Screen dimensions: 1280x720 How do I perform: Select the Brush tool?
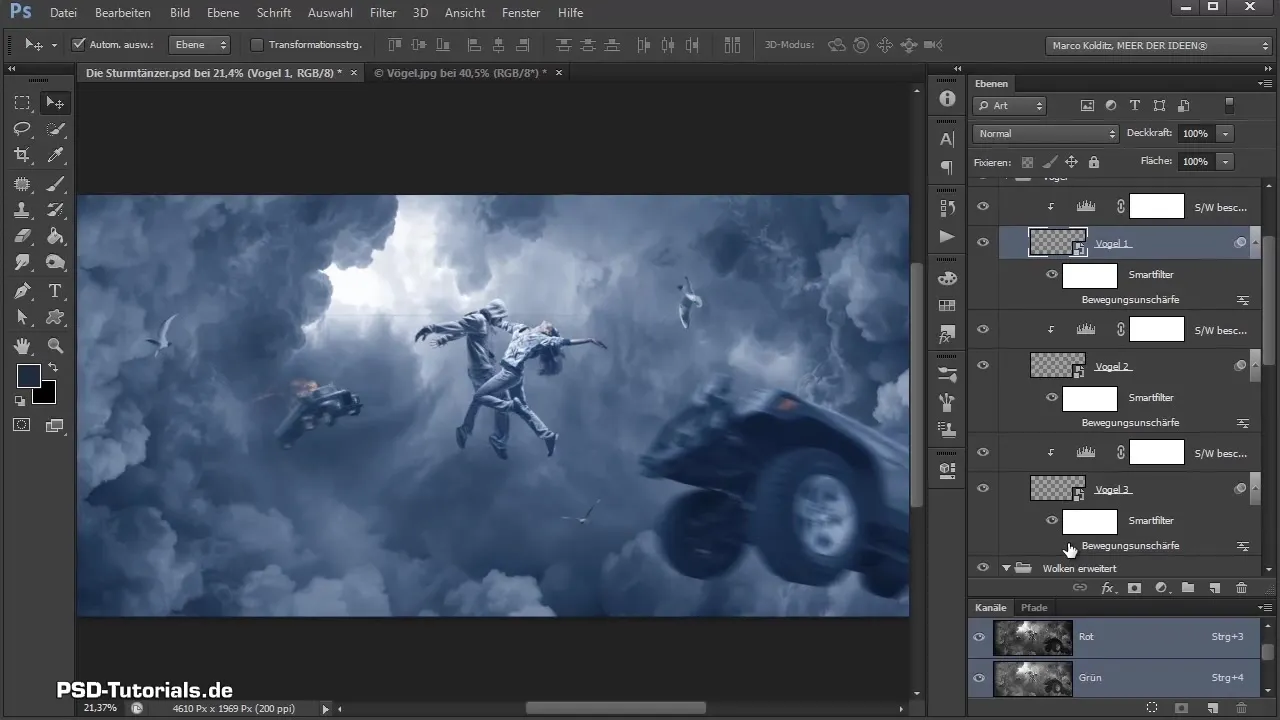click(55, 184)
